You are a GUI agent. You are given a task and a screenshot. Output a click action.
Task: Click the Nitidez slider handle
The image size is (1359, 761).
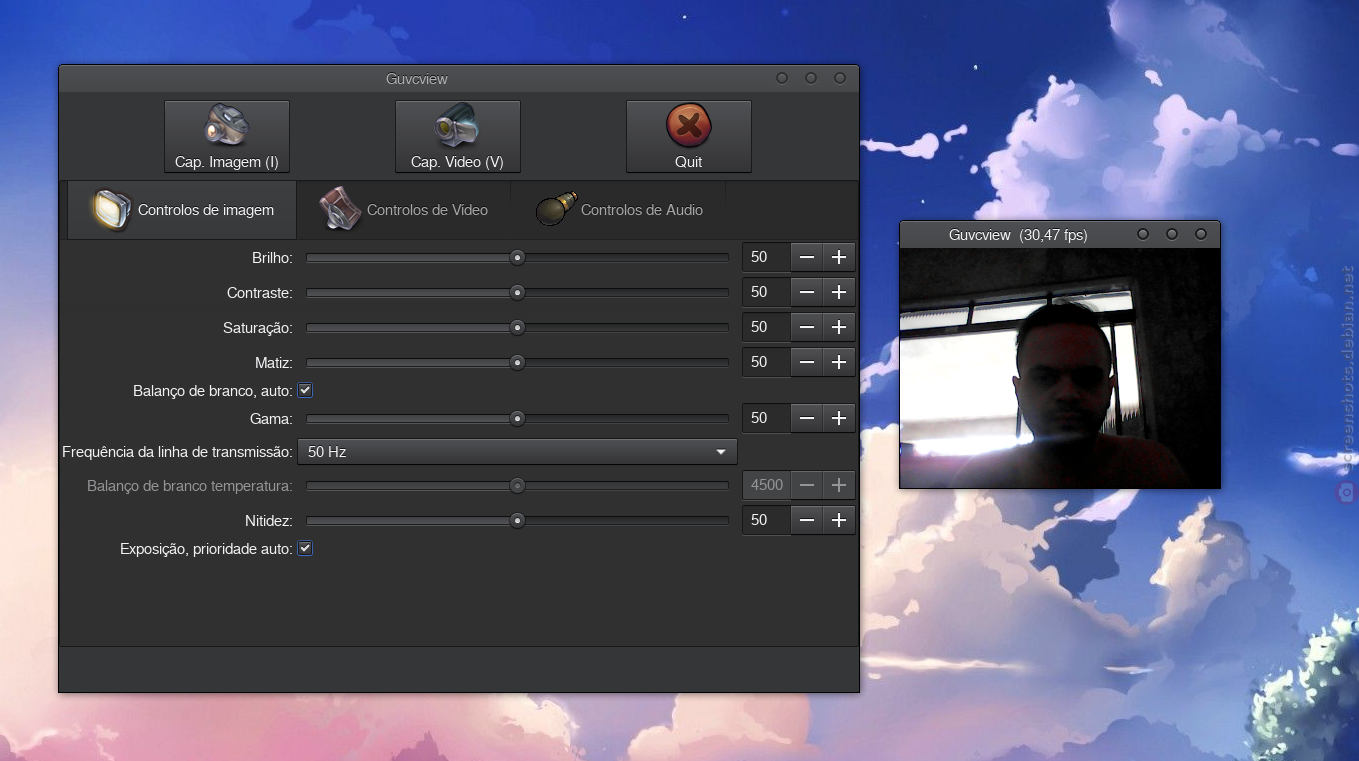pyautogui.click(x=517, y=520)
